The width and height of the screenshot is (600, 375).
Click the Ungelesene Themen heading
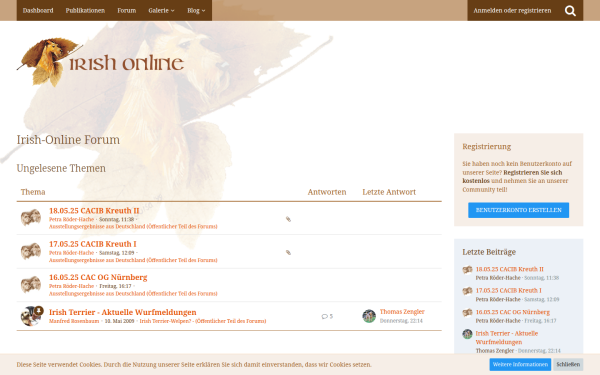click(61, 168)
